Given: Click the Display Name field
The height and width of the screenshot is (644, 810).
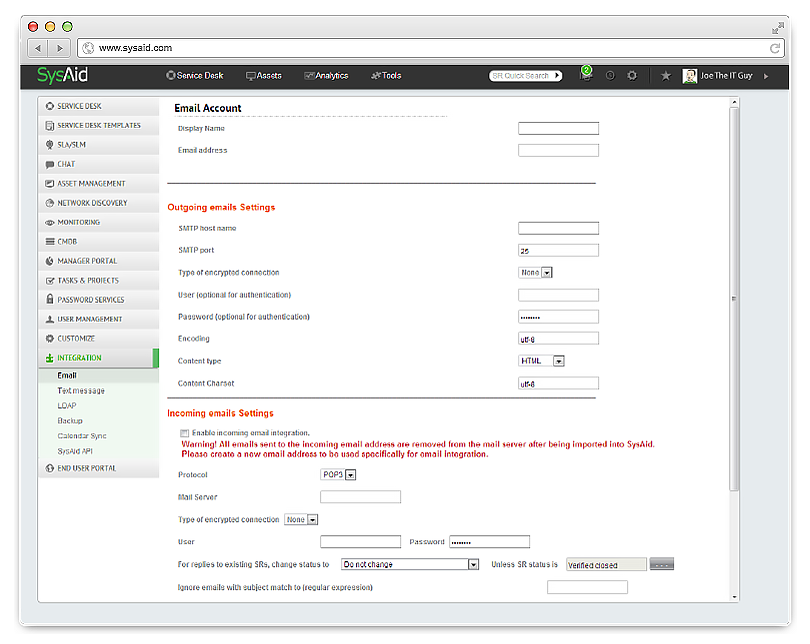Looking at the screenshot, I should tap(558, 128).
